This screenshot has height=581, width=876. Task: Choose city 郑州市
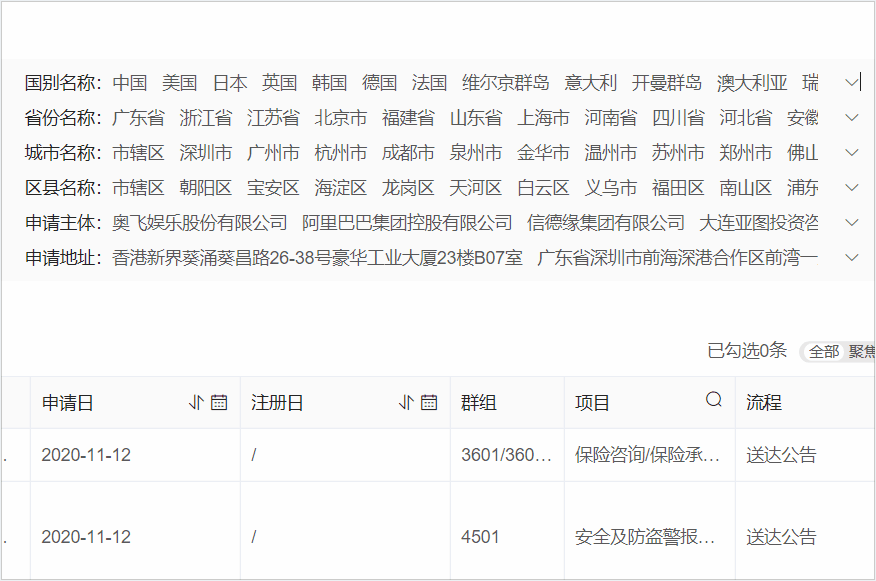pyautogui.click(x=746, y=153)
